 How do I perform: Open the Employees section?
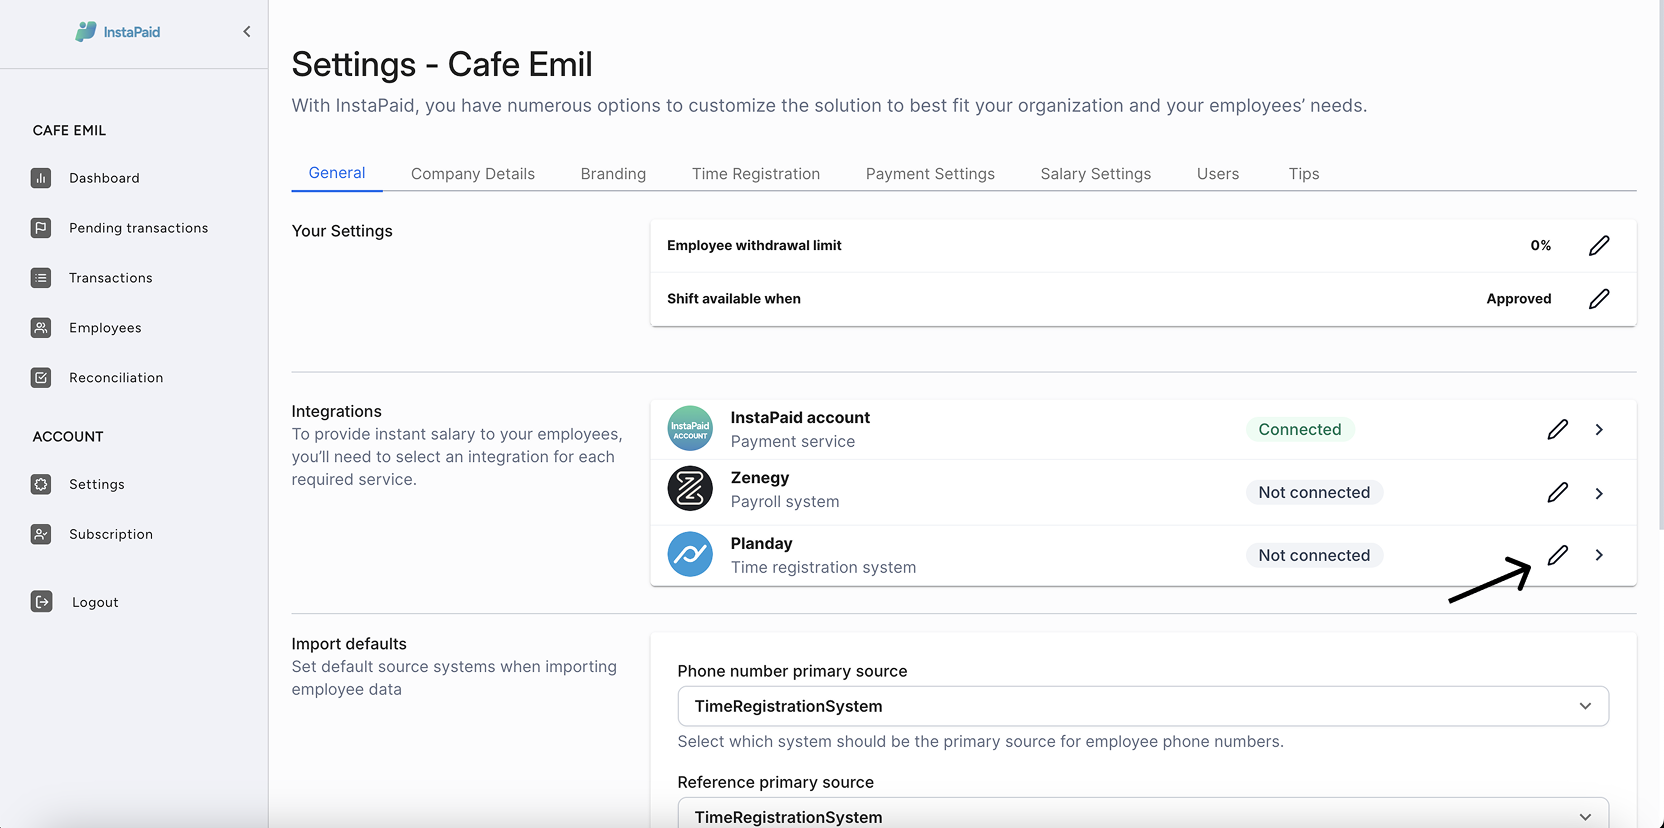coord(105,328)
